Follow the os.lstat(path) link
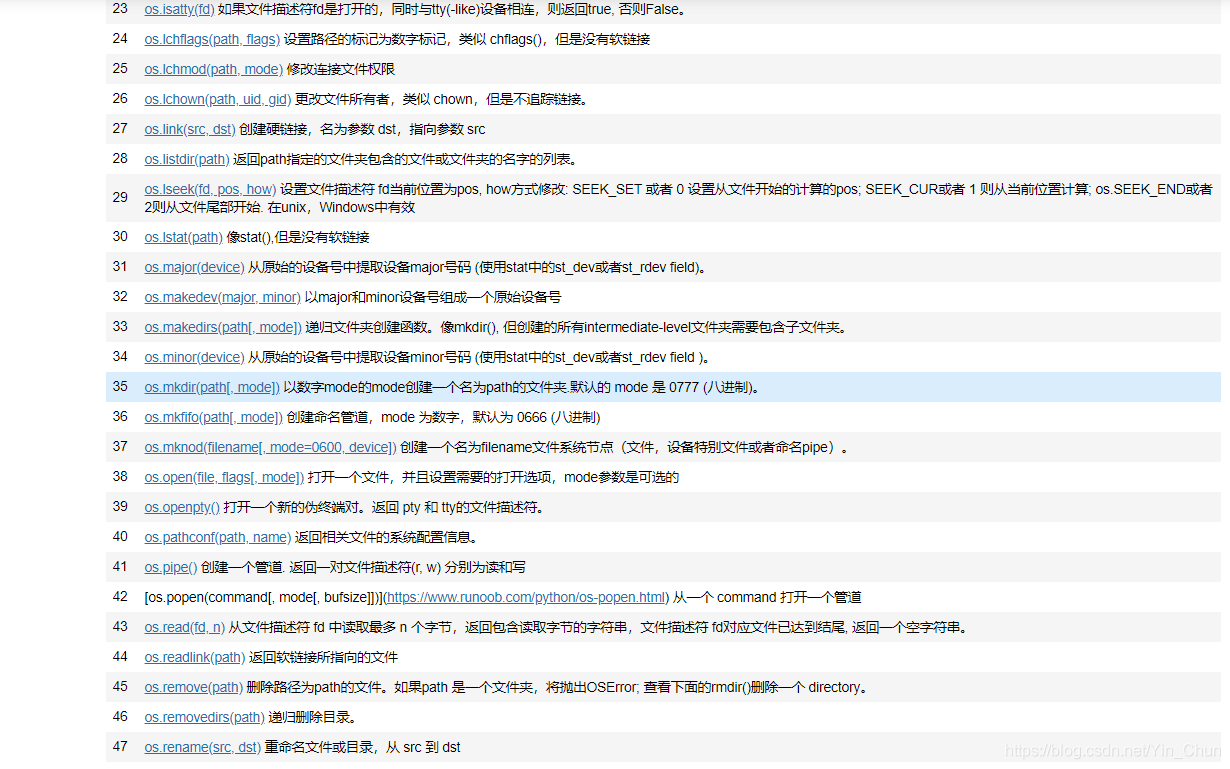 pyautogui.click(x=184, y=237)
